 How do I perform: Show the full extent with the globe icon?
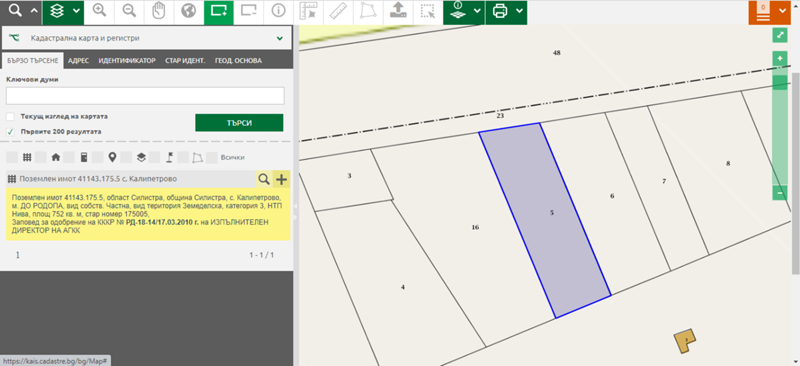(x=189, y=11)
